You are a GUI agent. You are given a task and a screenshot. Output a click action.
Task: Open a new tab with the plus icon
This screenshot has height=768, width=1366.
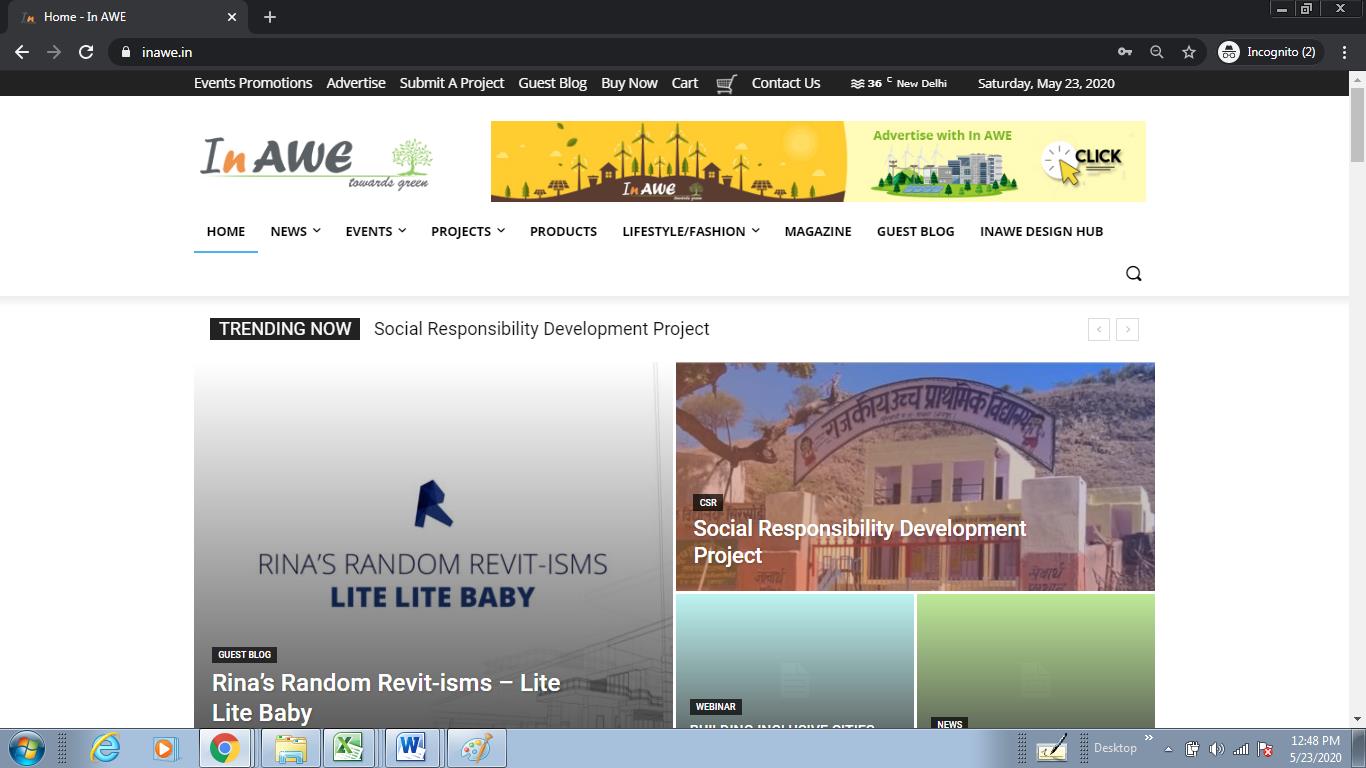[270, 17]
